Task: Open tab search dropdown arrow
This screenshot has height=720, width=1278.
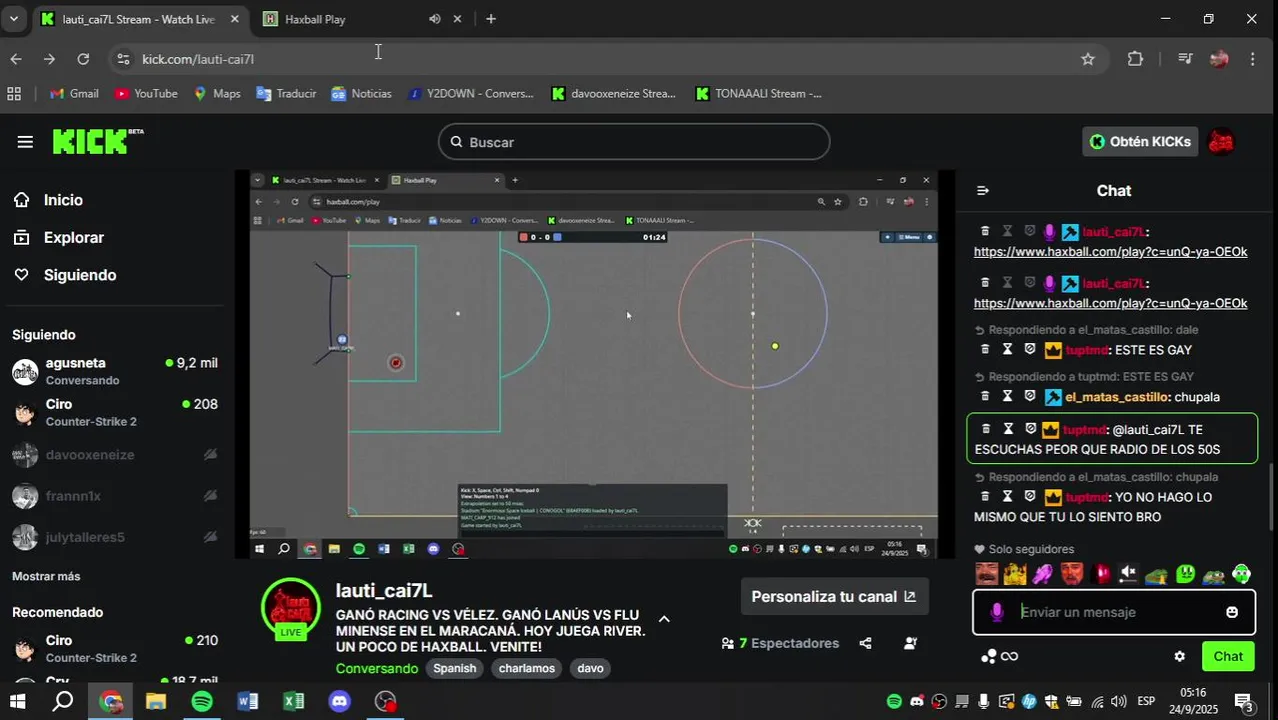Action: click(13, 19)
